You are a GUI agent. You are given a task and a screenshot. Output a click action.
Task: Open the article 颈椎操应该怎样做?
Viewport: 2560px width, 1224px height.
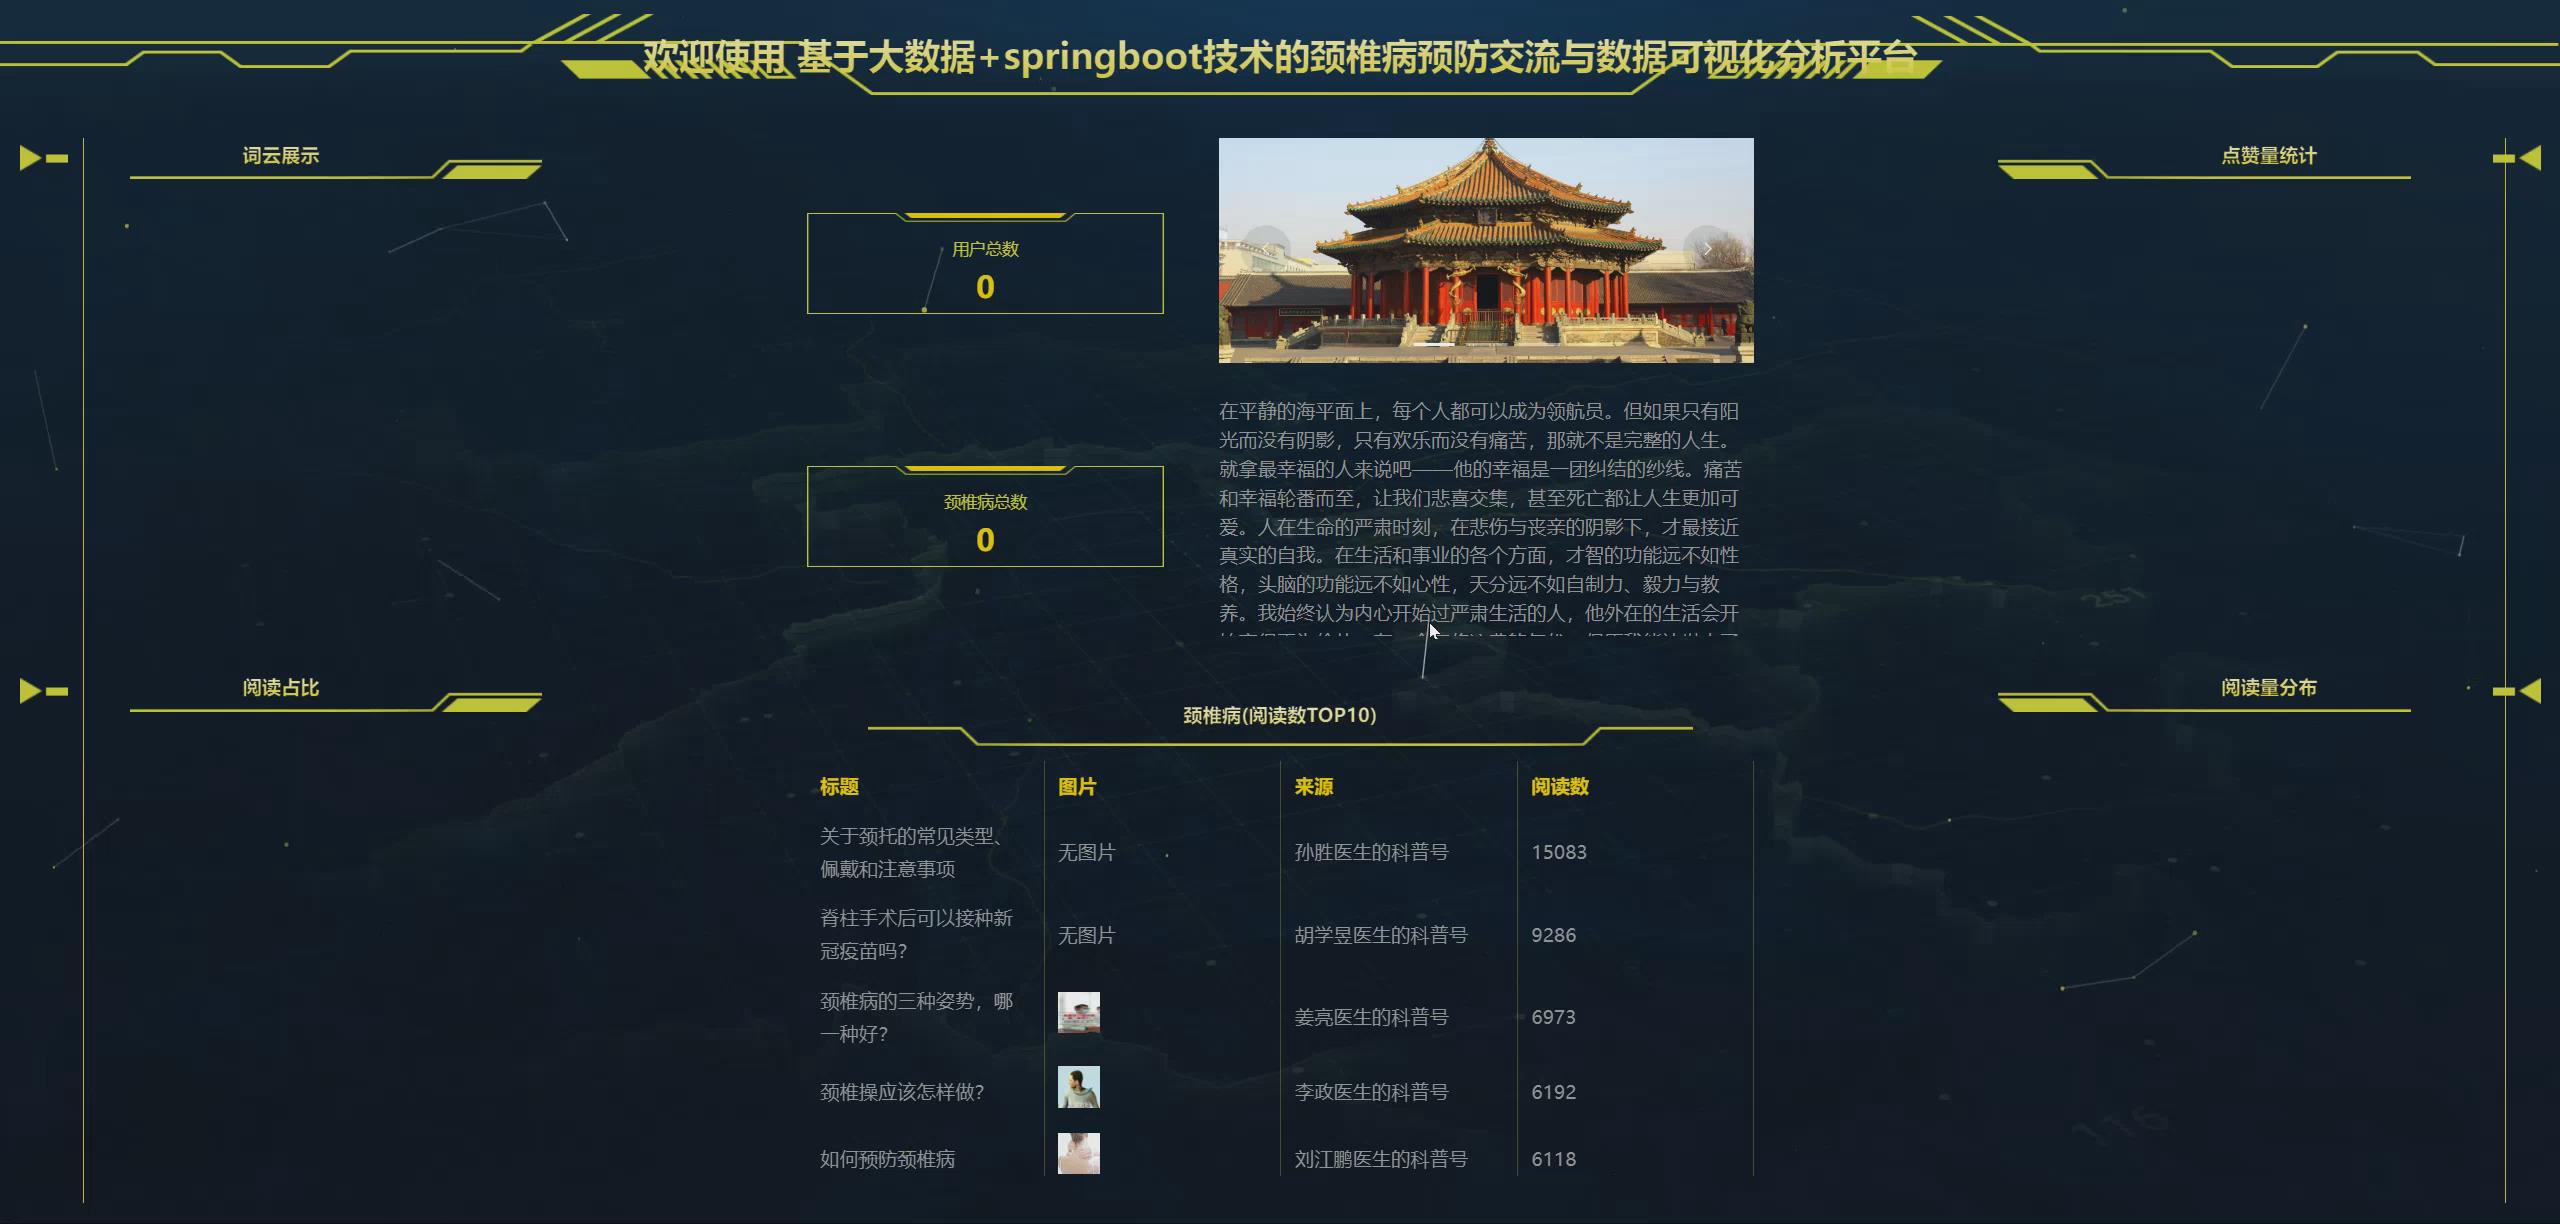tap(901, 1093)
